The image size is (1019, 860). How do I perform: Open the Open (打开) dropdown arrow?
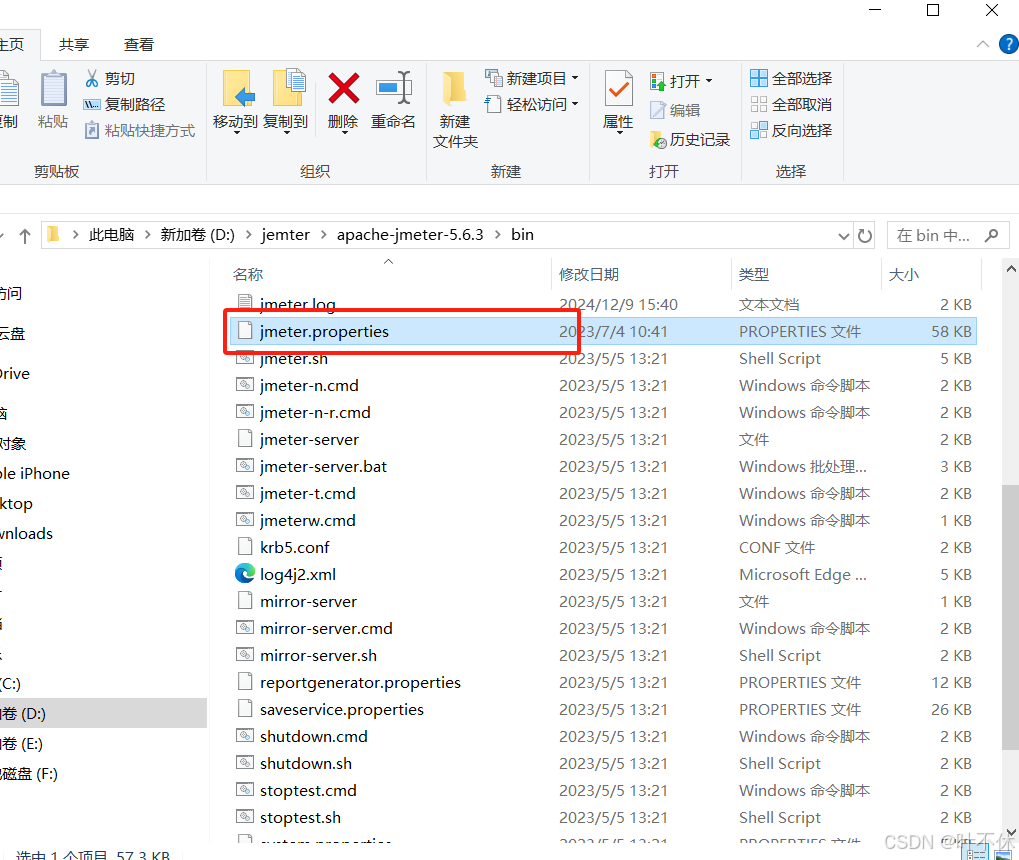pyautogui.click(x=709, y=81)
